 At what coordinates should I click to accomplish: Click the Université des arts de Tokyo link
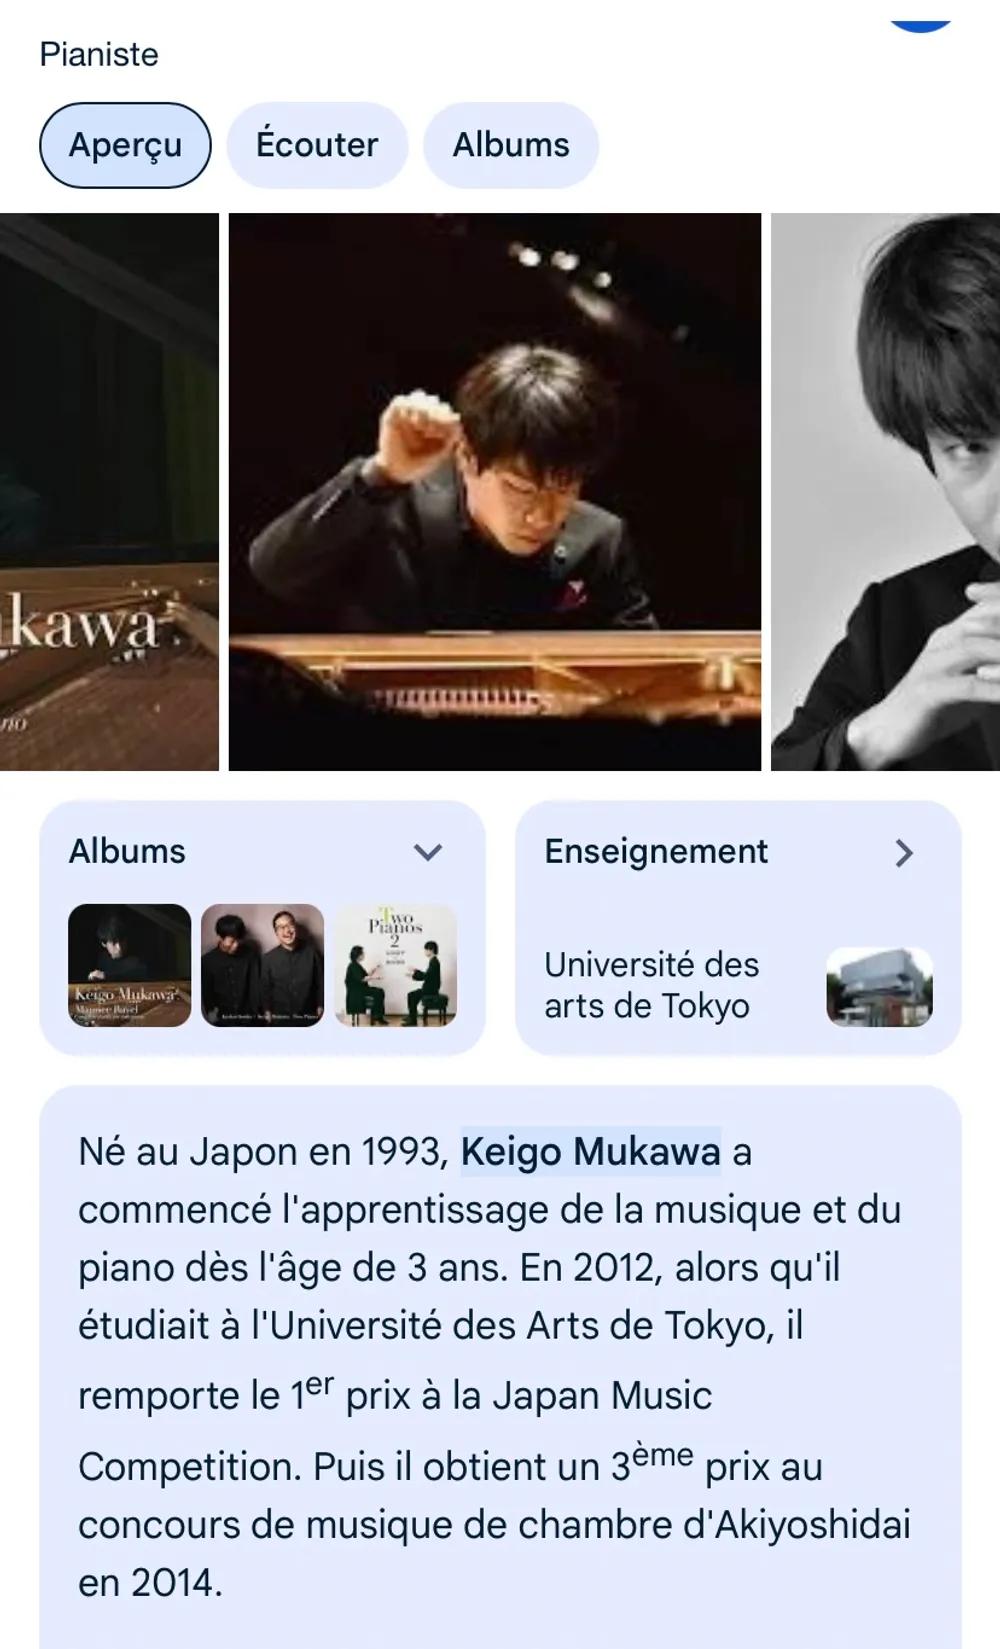[651, 985]
